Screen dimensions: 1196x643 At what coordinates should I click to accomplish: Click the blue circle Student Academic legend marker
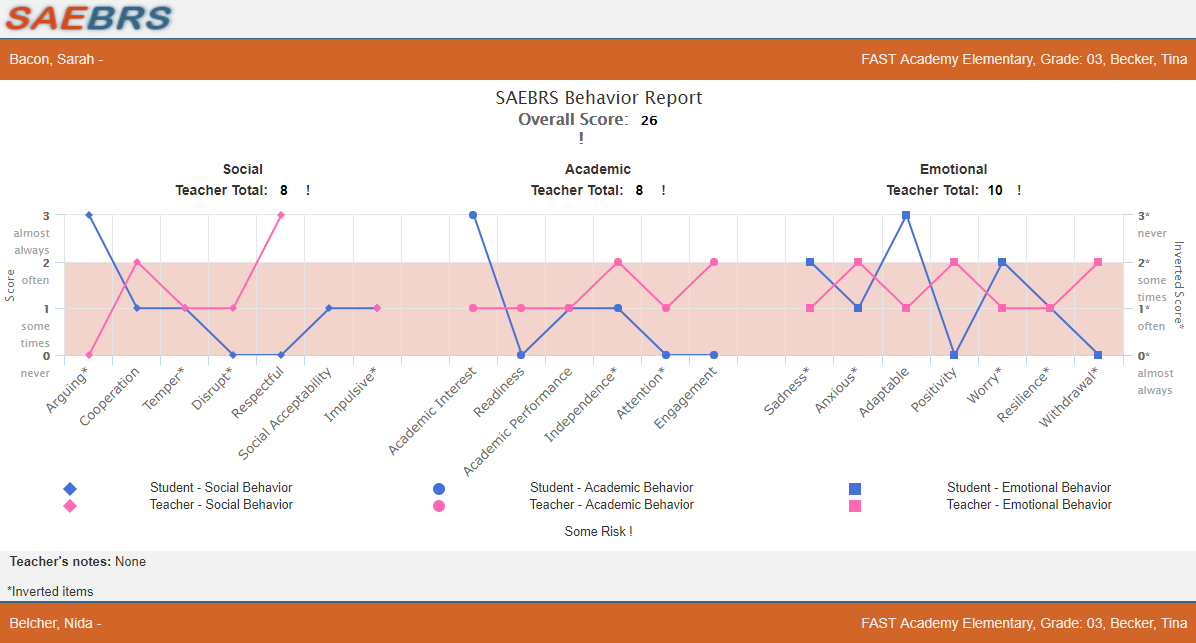coord(439,489)
